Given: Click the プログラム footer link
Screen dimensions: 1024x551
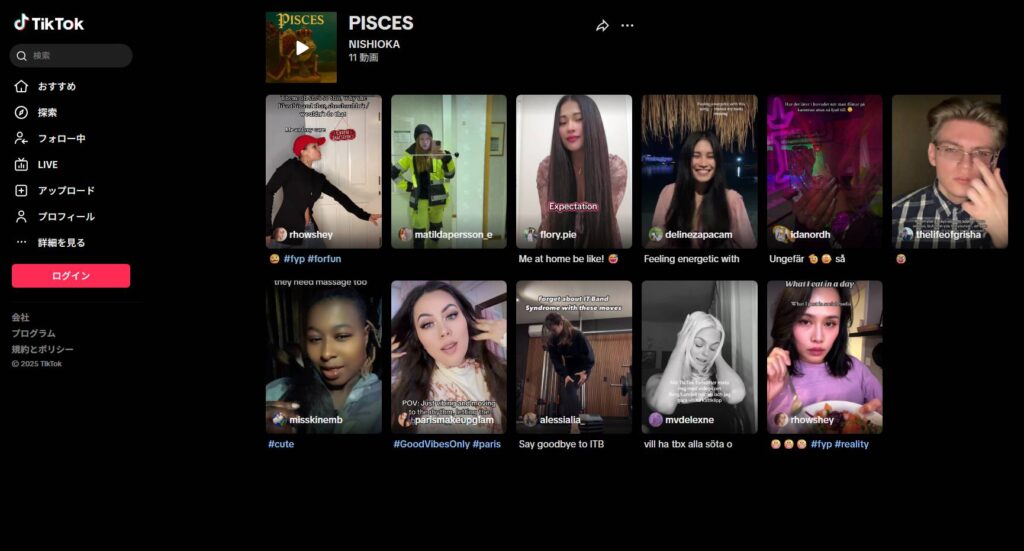Looking at the screenshot, I should [x=33, y=333].
